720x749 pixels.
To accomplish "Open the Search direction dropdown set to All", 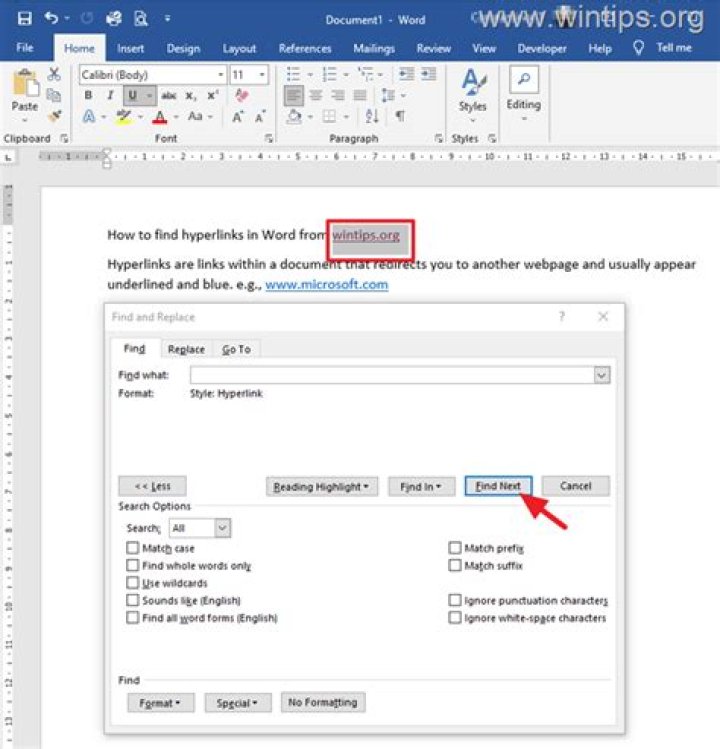I will [x=199, y=528].
